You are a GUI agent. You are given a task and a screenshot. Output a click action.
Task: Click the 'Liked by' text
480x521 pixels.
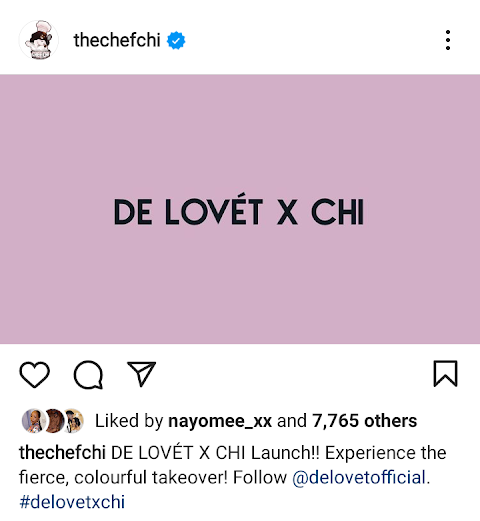click(129, 421)
